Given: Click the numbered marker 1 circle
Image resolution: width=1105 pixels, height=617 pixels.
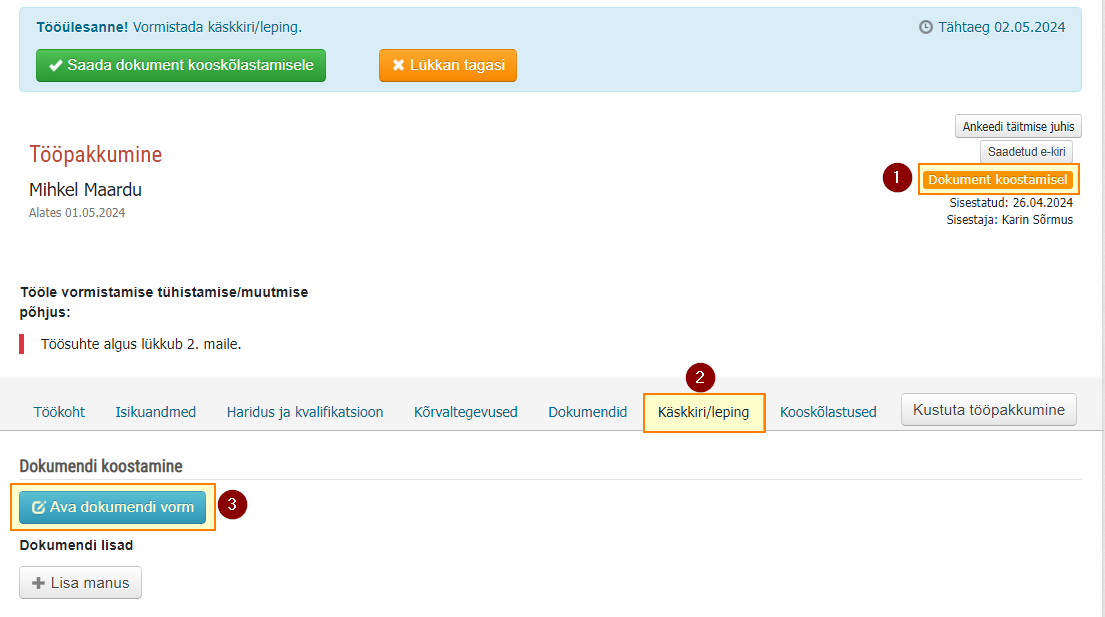Looking at the screenshot, I should [897, 177].
